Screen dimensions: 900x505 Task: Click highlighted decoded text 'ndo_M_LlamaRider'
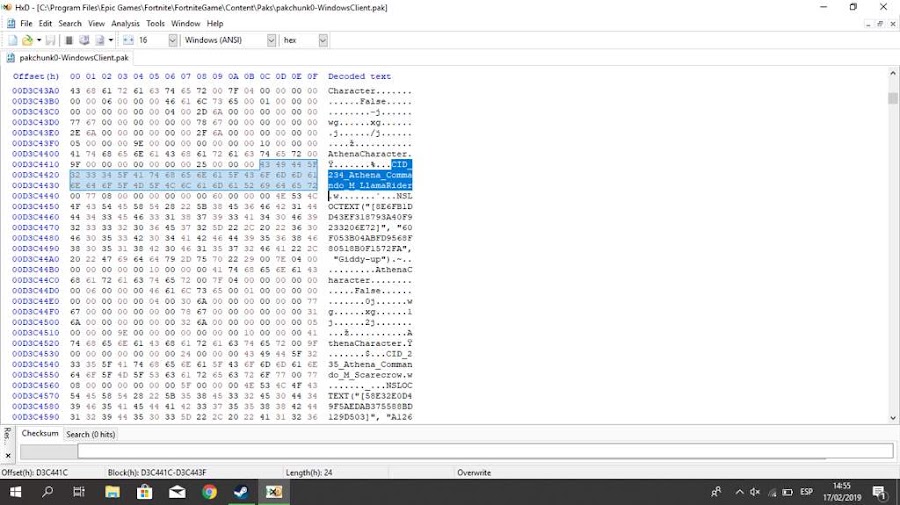tap(370, 185)
